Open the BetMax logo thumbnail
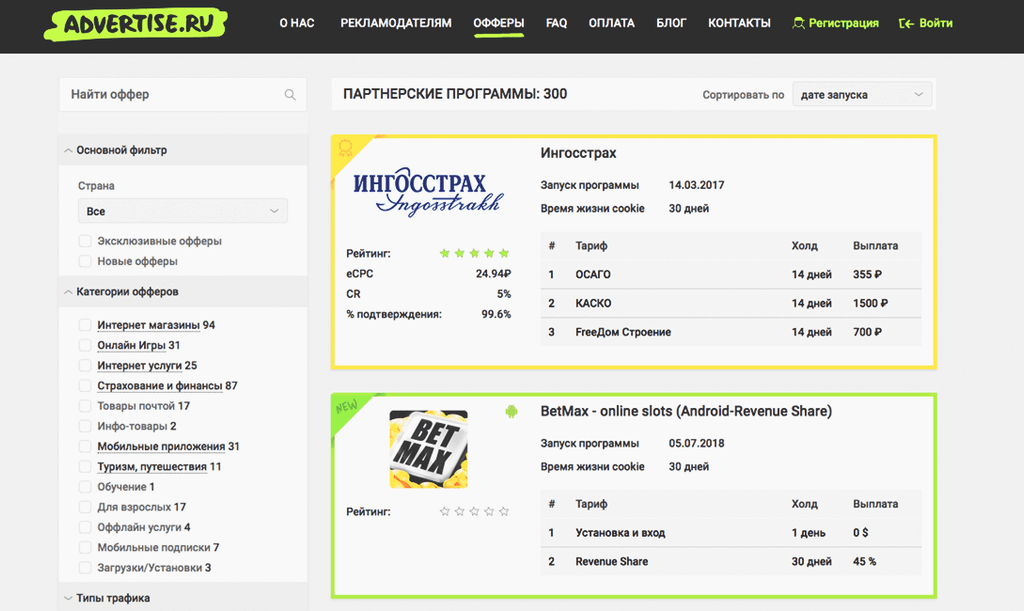Screen dimensions: 1024x611 tap(428, 449)
